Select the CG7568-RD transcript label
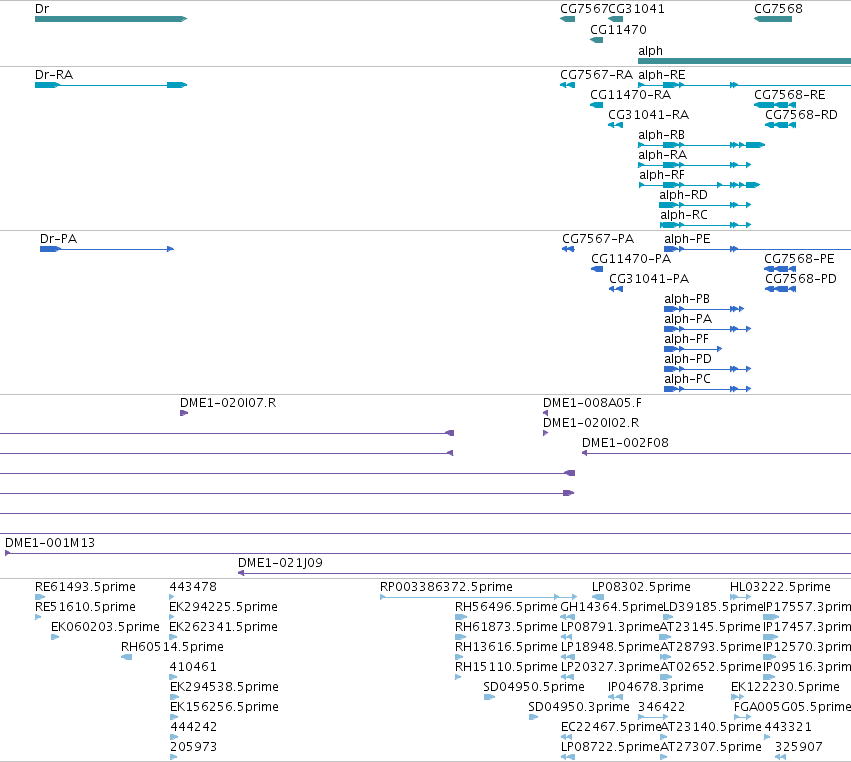This screenshot has width=851, height=762. pyautogui.click(x=801, y=115)
